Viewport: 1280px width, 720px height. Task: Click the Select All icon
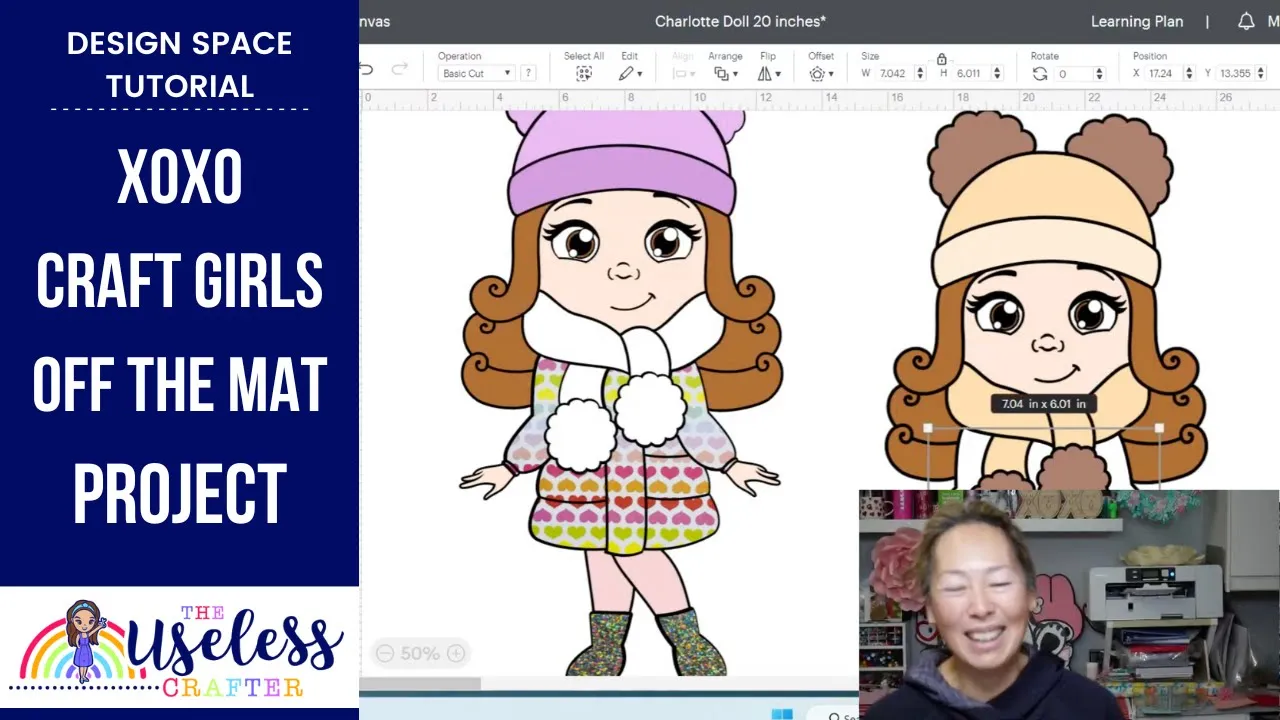tap(584, 74)
